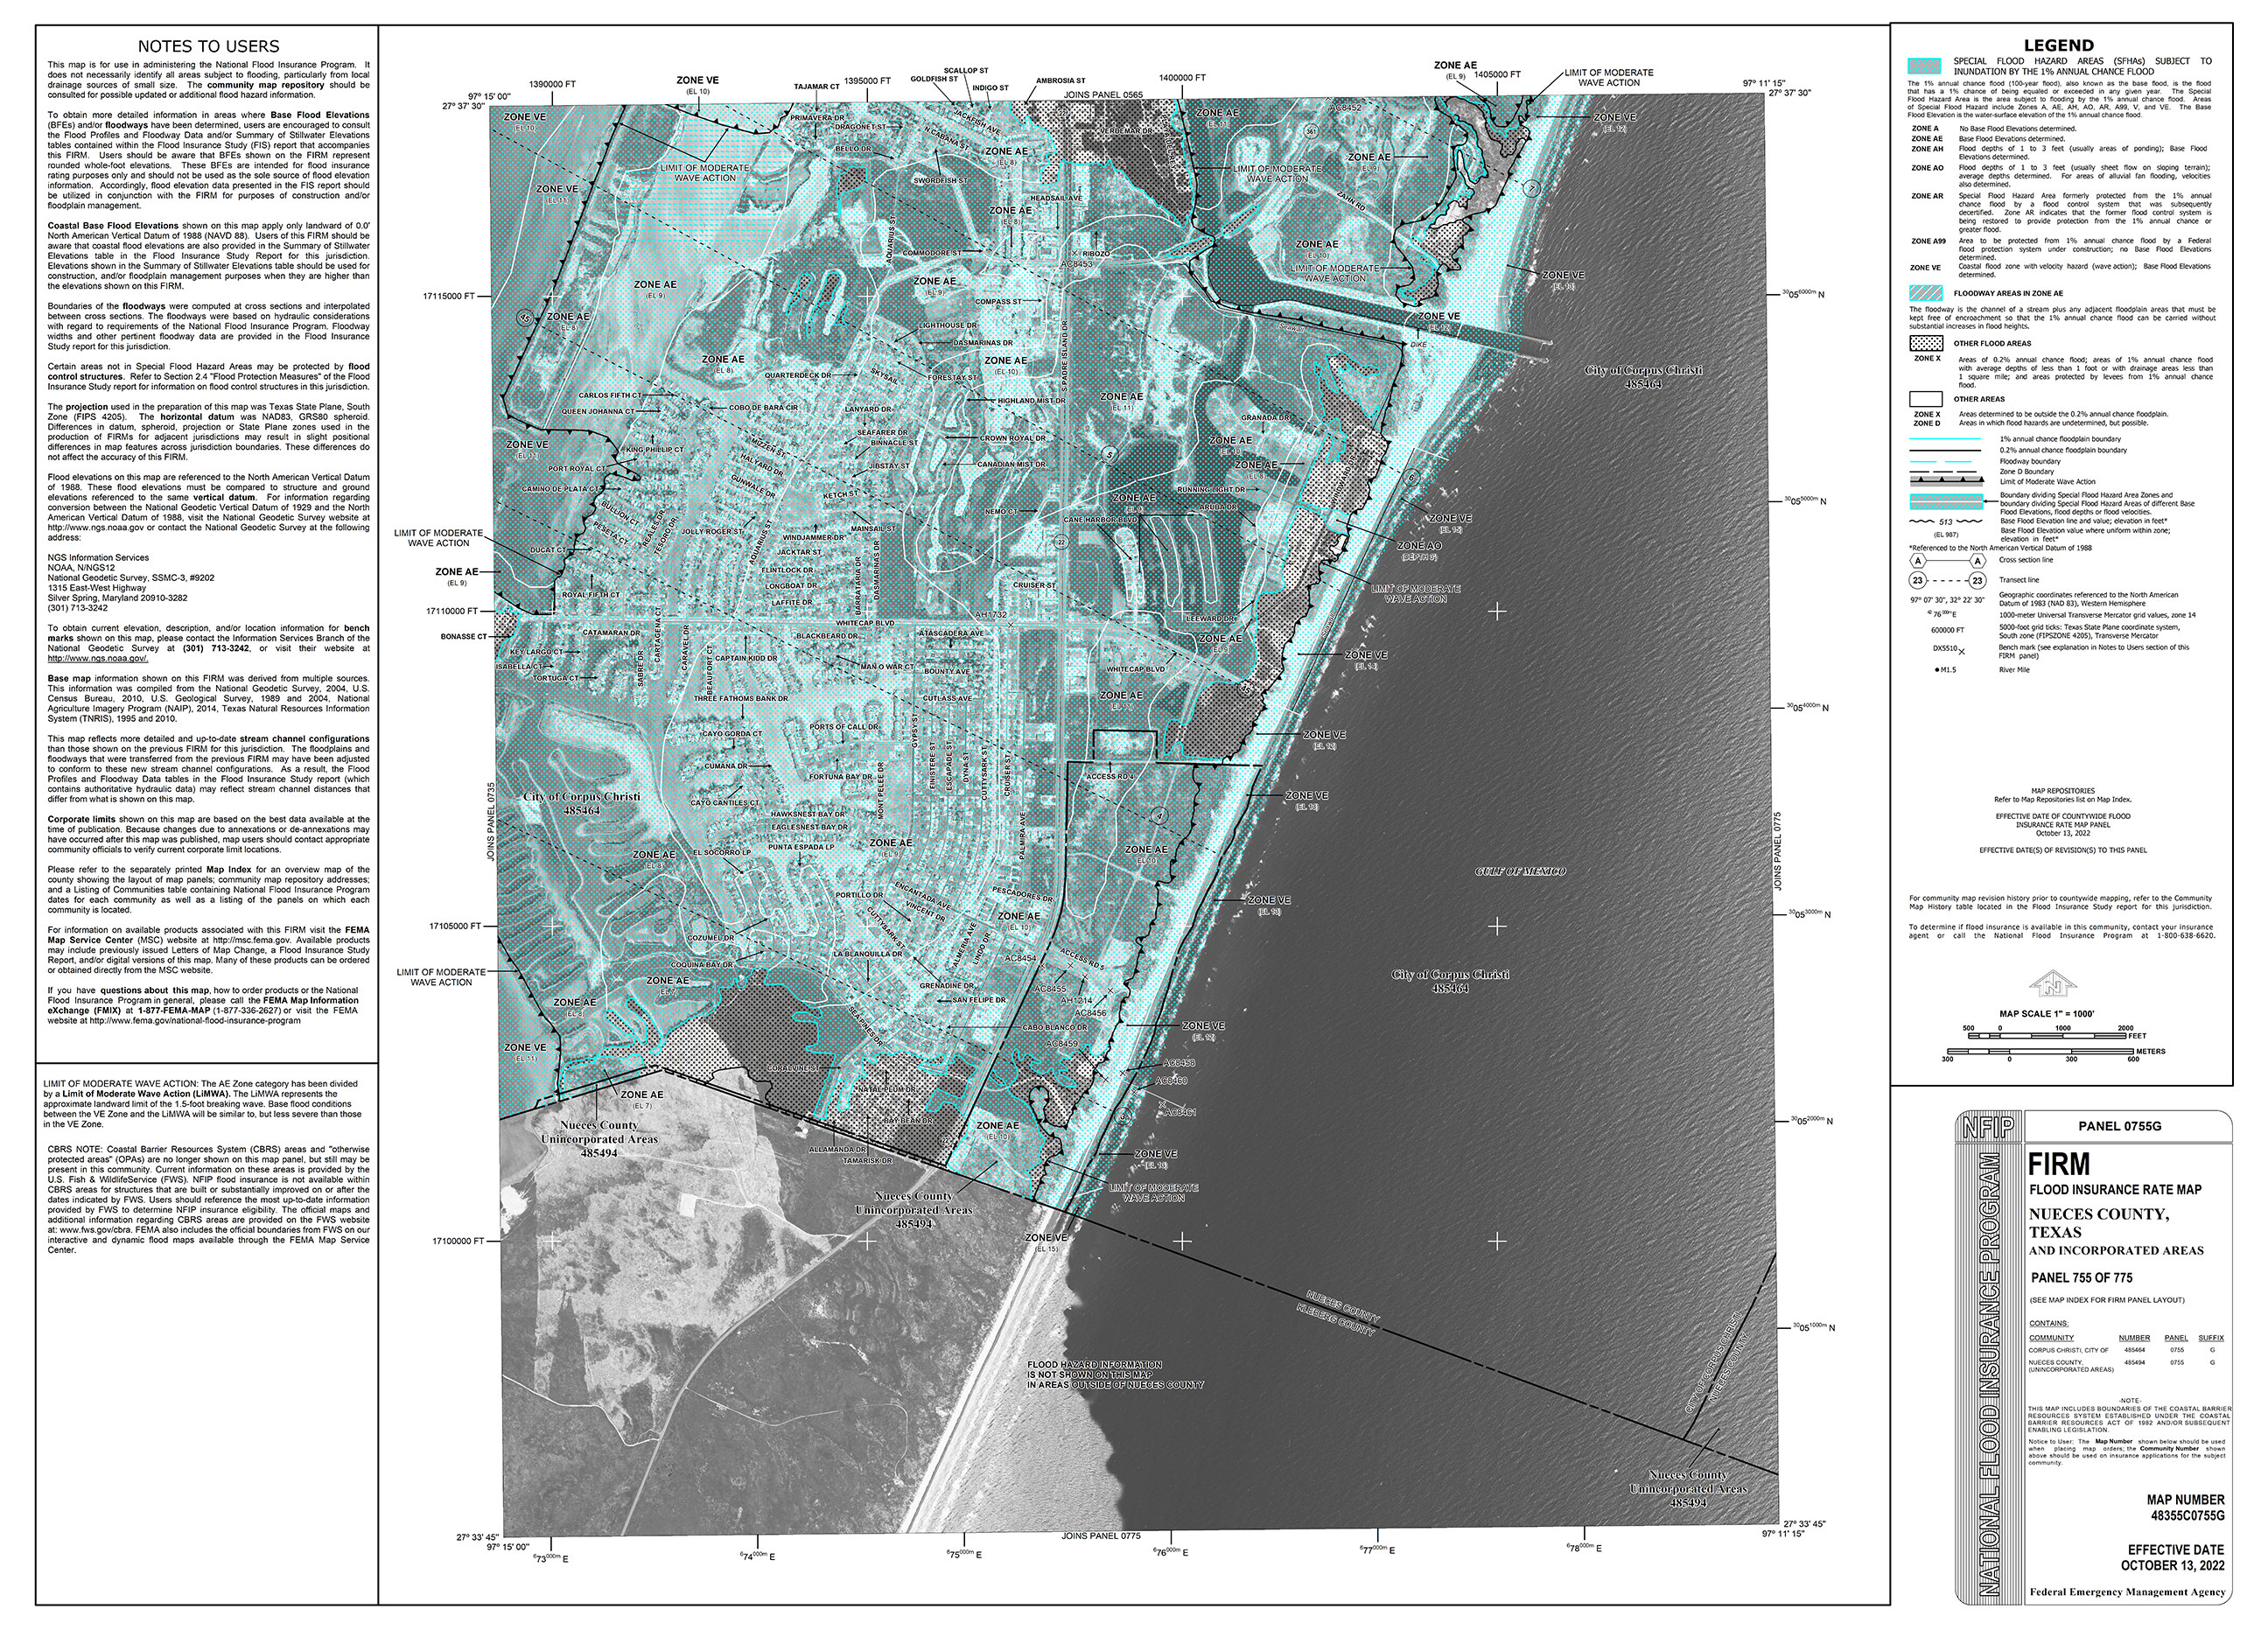The image size is (2268, 1630).
Task: Click the WHITECAP BLVD street label
Action: 865,623
